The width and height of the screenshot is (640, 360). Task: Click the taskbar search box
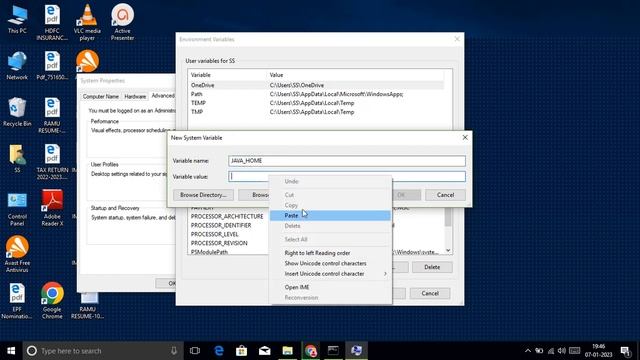pyautogui.click(x=103, y=351)
